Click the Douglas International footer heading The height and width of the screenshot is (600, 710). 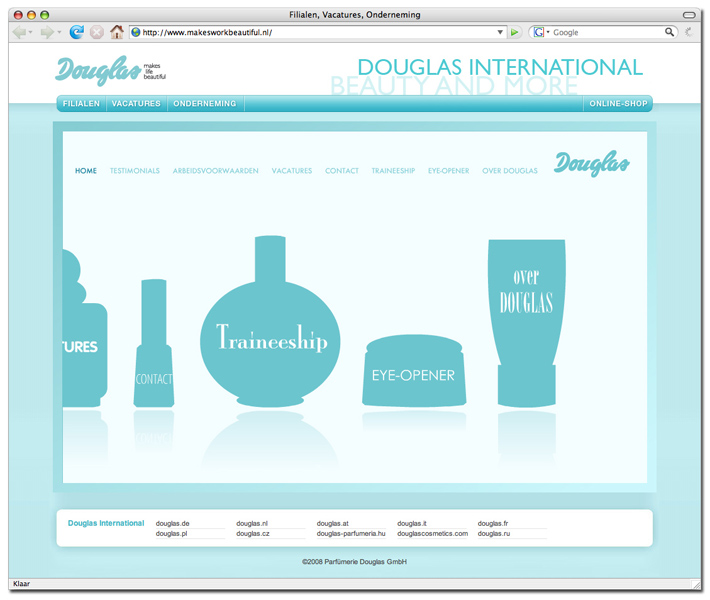point(106,523)
